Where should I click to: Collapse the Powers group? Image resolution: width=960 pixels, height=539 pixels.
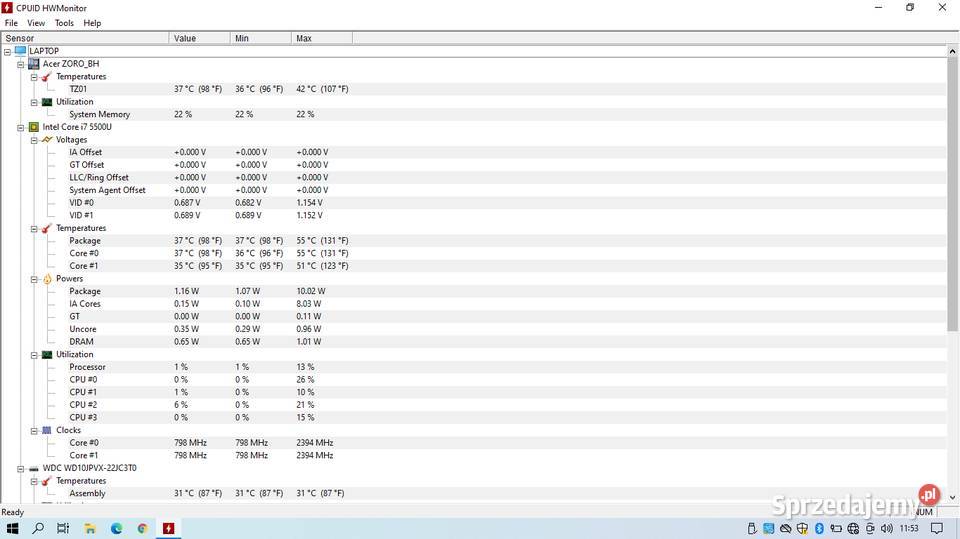tap(34, 279)
